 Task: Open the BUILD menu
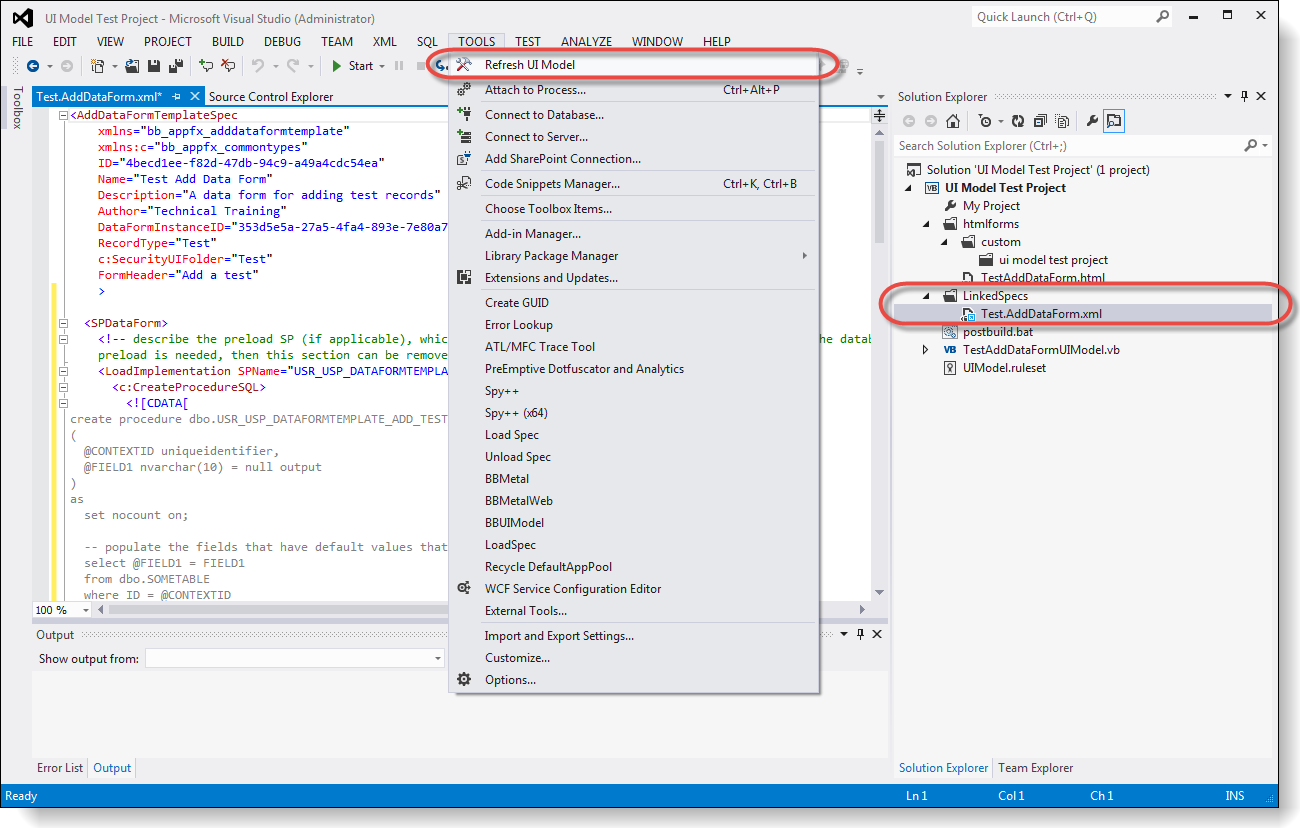[x=228, y=42]
